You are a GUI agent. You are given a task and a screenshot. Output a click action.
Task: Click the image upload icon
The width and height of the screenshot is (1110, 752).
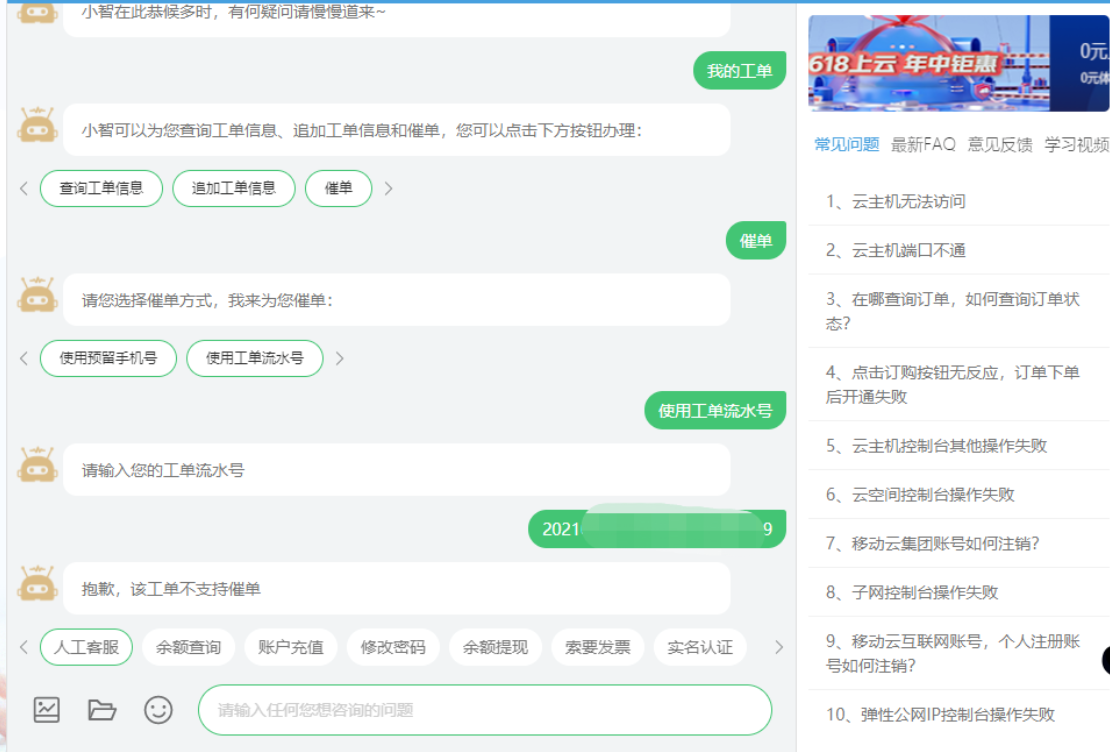point(47,709)
